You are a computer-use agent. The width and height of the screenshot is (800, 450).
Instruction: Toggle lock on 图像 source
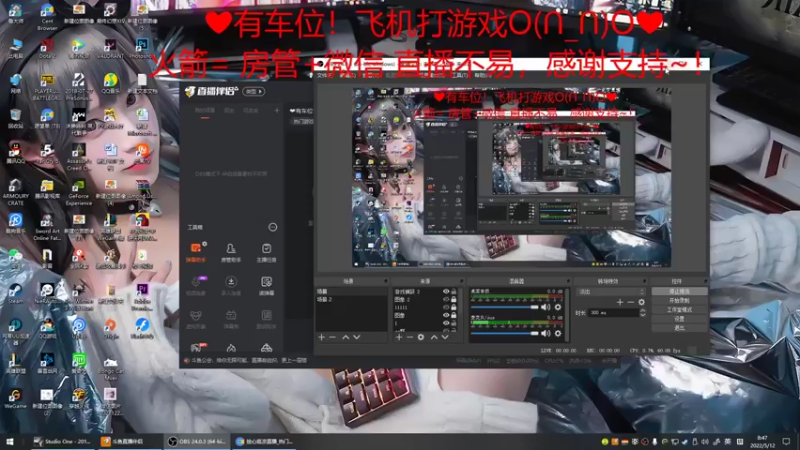454,315
